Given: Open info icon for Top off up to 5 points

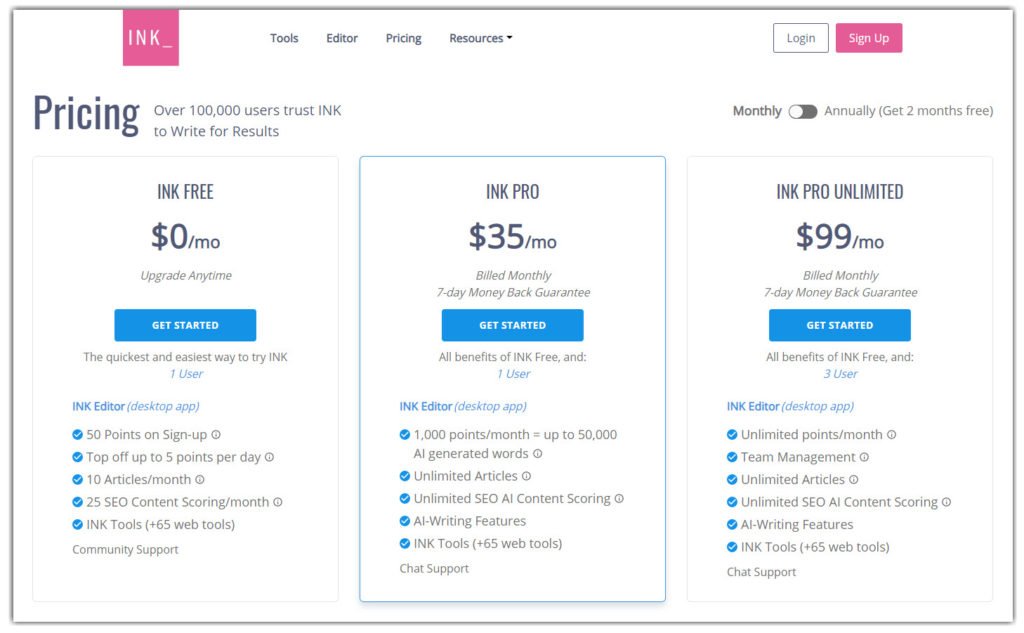Looking at the screenshot, I should 269,457.
